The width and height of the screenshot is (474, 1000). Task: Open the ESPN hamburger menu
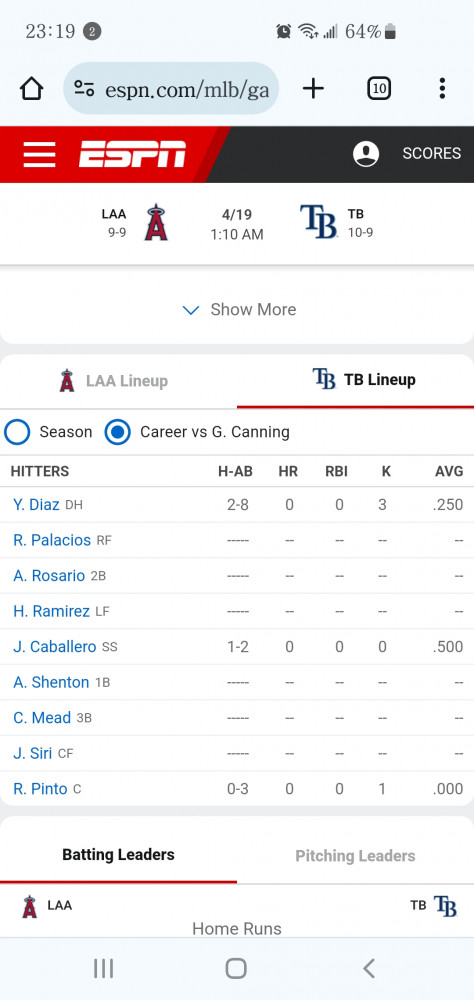coord(40,154)
